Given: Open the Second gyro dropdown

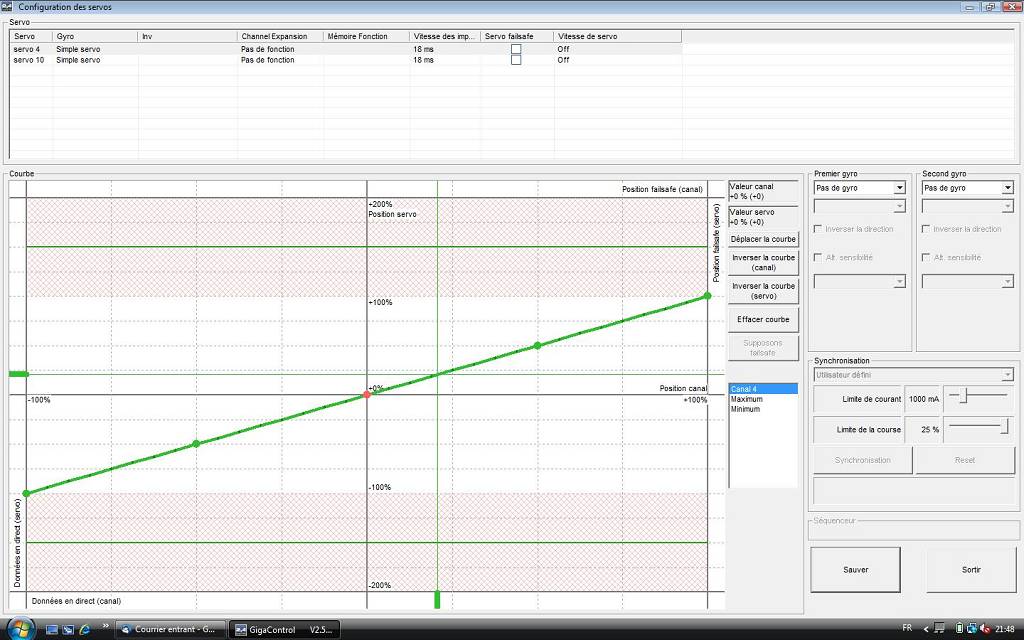Looking at the screenshot, I should click(x=967, y=188).
